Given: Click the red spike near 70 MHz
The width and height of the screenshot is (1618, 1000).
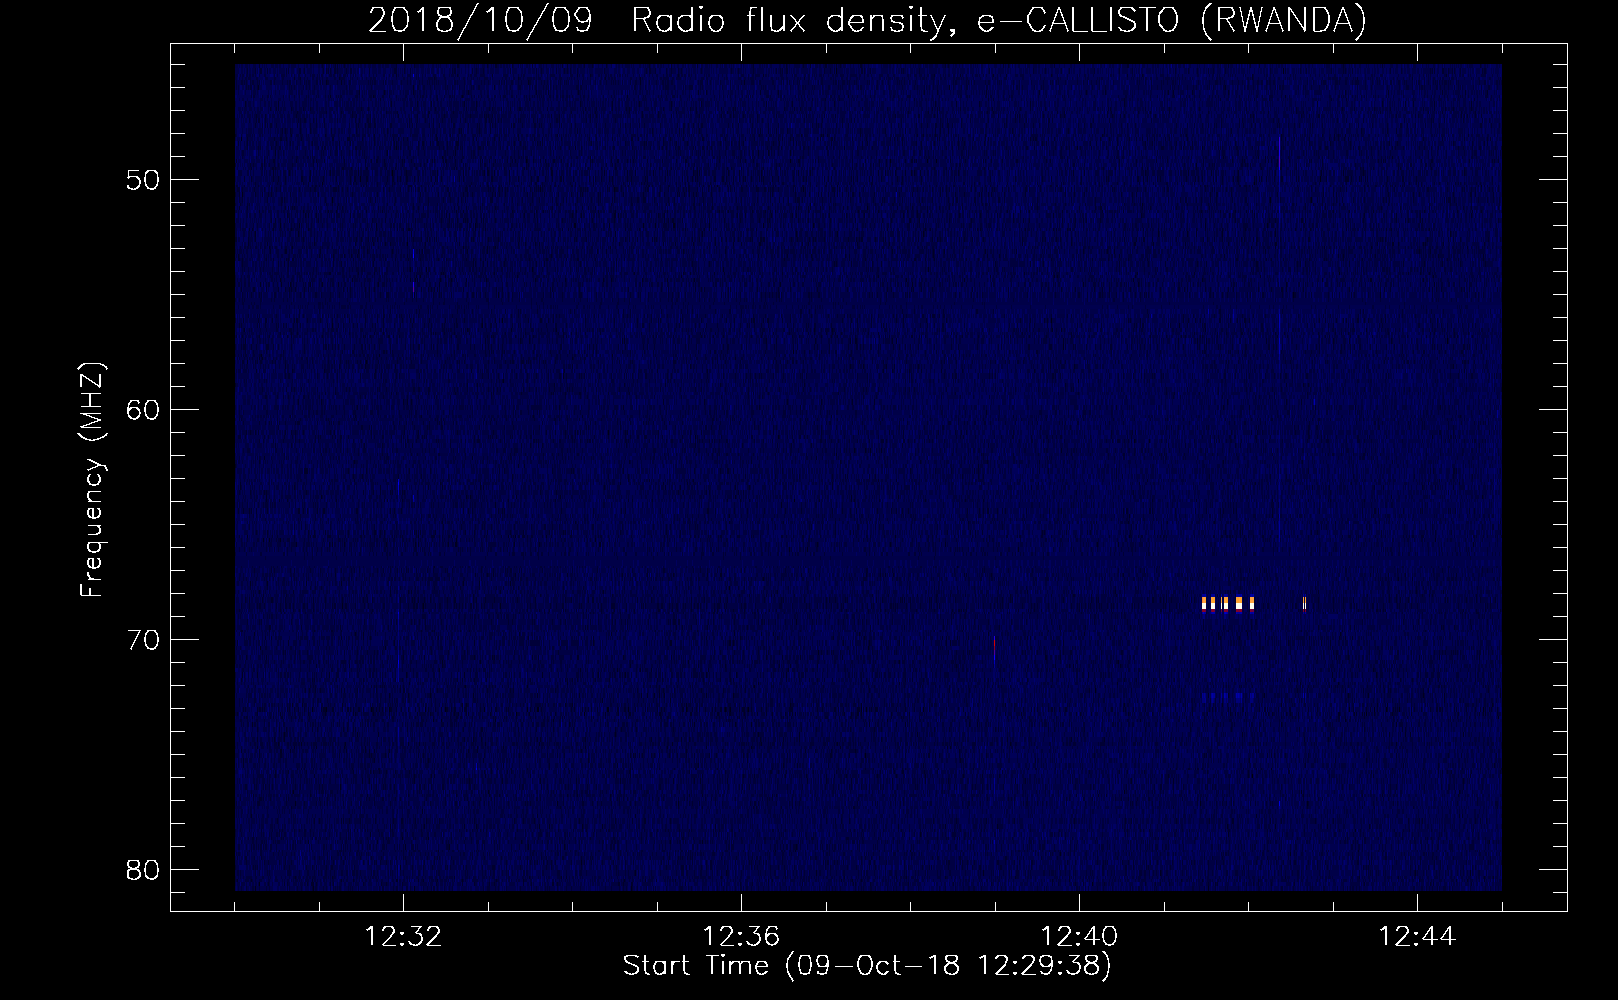Looking at the screenshot, I should click(994, 648).
